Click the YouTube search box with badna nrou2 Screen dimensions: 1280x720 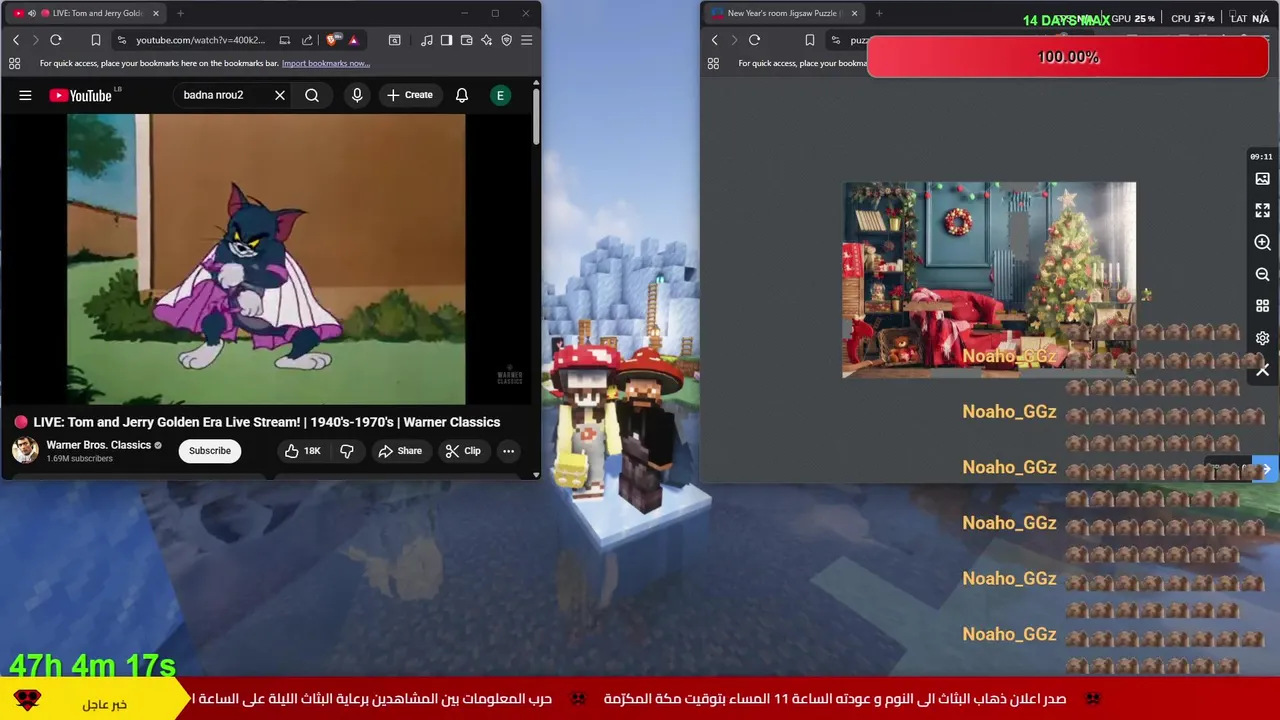(222, 95)
